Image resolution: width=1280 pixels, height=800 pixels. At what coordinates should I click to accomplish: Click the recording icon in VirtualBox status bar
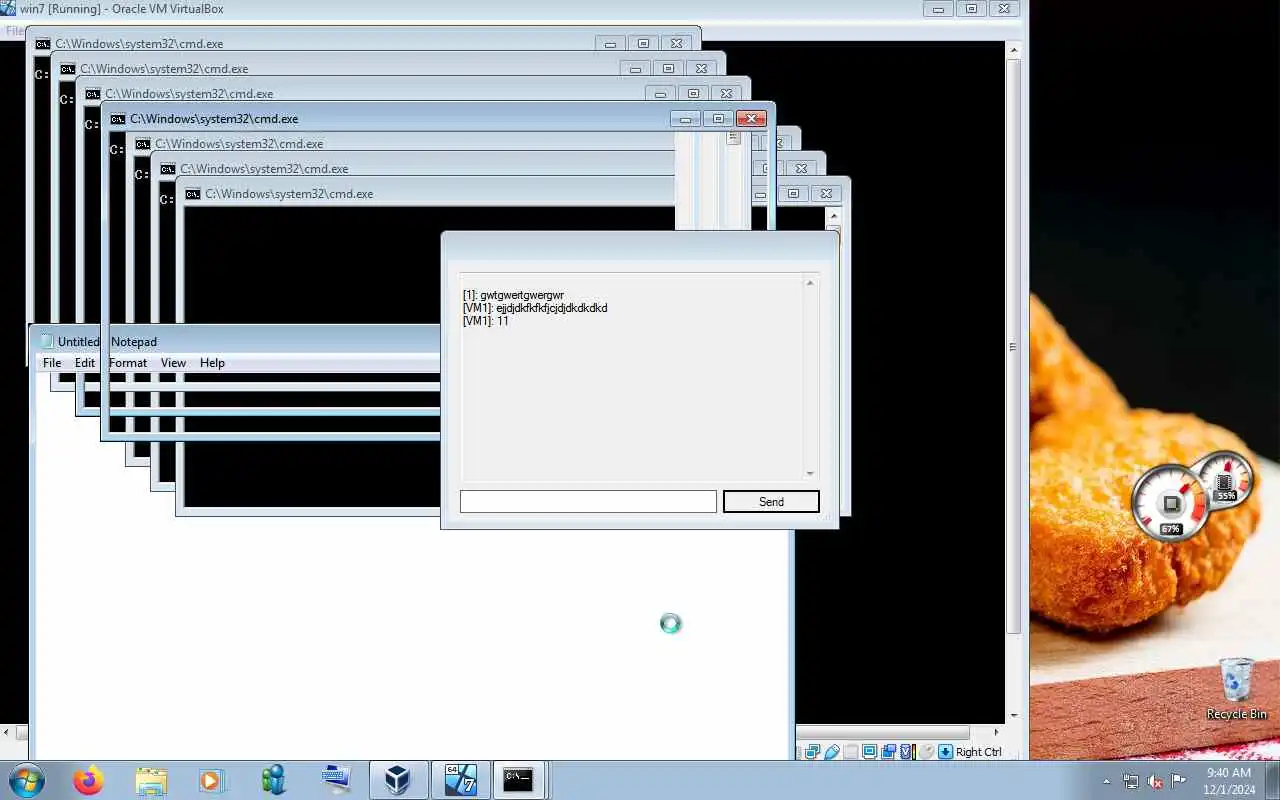pyautogui.click(x=889, y=752)
